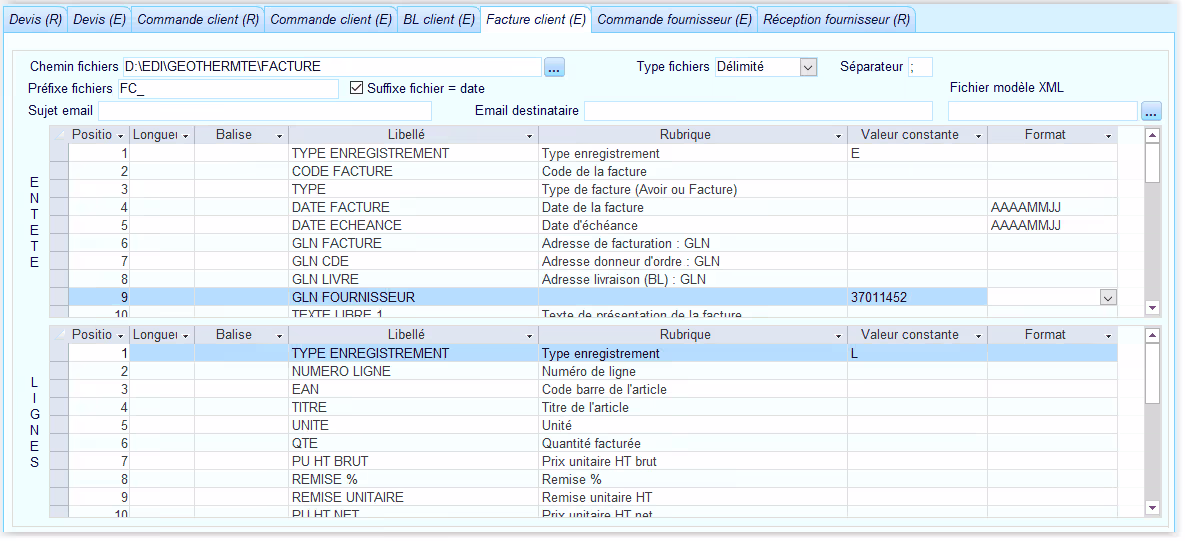Click the GLN CDE cell
The height and width of the screenshot is (541, 1185).
(413, 262)
